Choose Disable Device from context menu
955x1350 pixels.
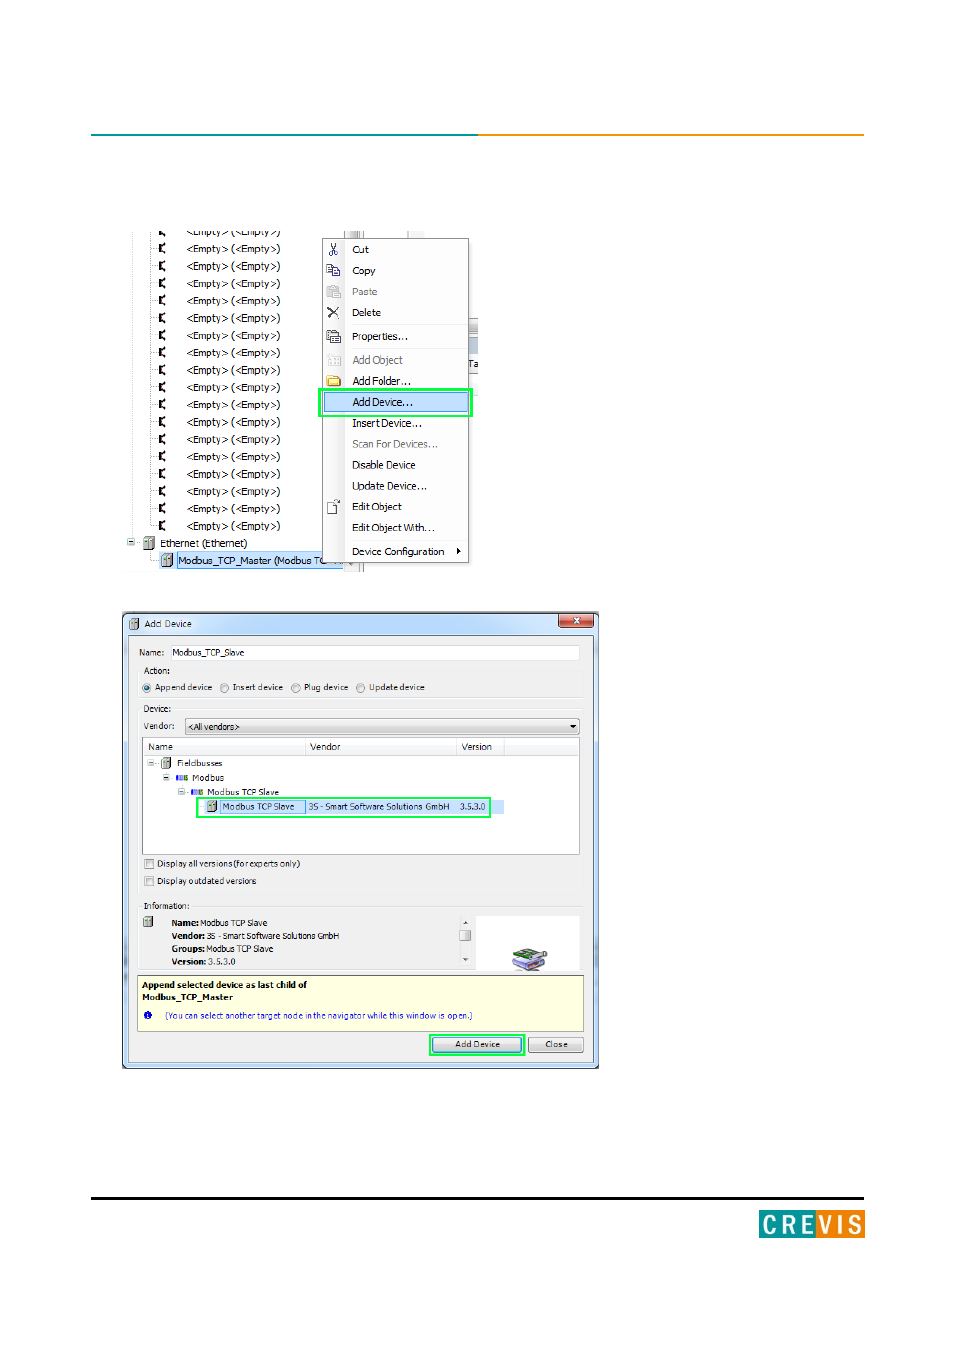[x=395, y=465]
